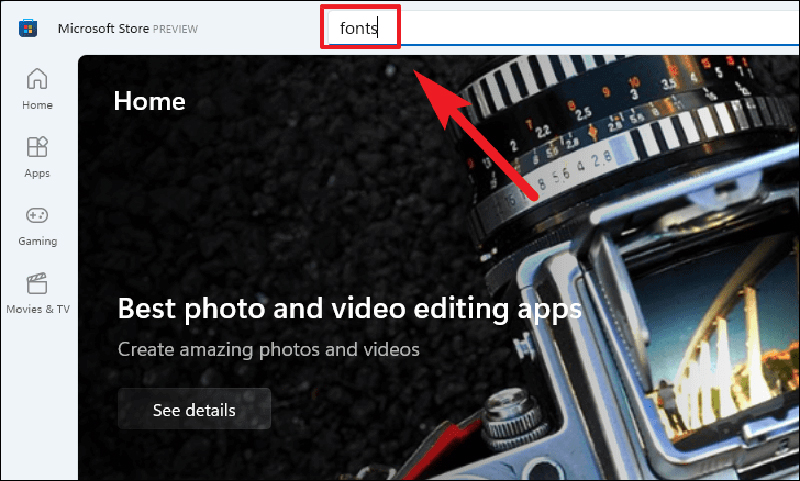Click the search box containing 'fonts'
The width and height of the screenshot is (800, 481).
click(562, 28)
